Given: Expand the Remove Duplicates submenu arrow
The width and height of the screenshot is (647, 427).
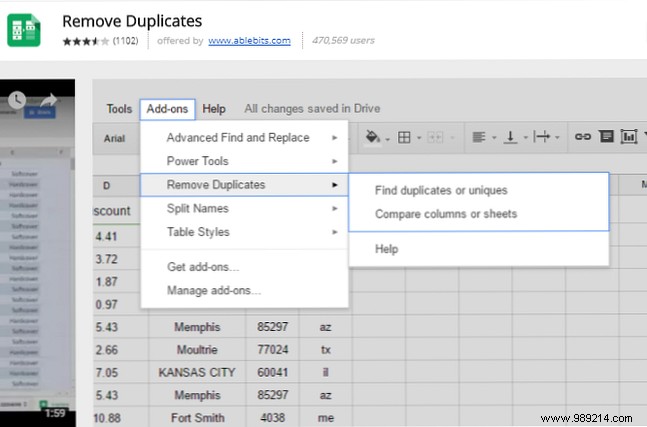Looking at the screenshot, I should pyautogui.click(x=335, y=184).
